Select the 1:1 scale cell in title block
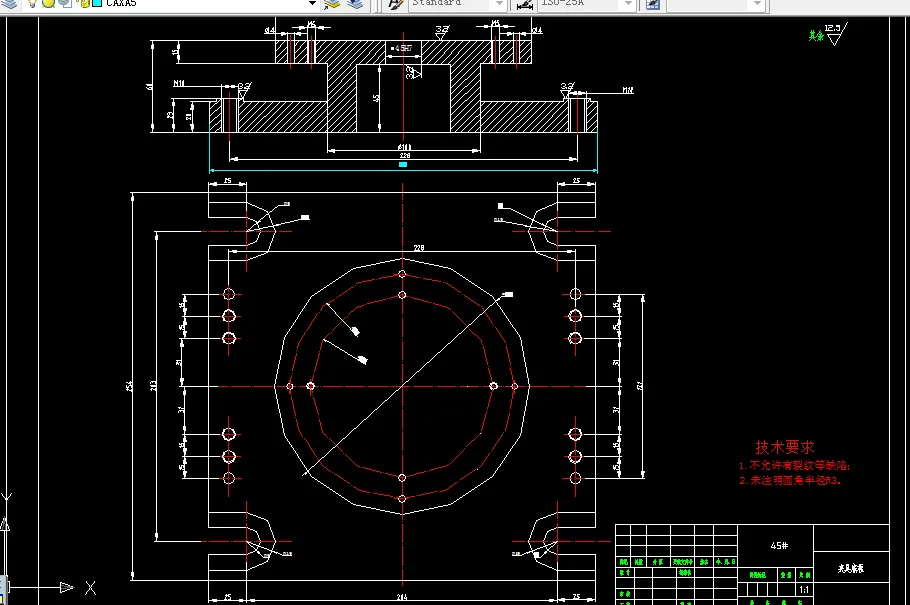This screenshot has height=605, width=910. pyautogui.click(x=804, y=590)
